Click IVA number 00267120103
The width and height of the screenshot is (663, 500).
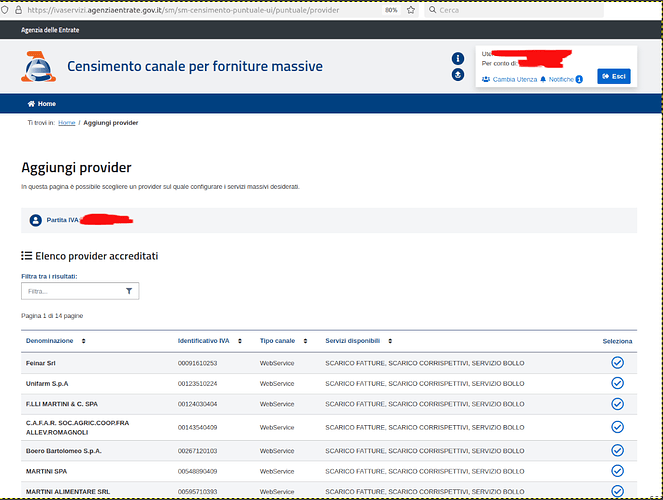[x=197, y=451]
